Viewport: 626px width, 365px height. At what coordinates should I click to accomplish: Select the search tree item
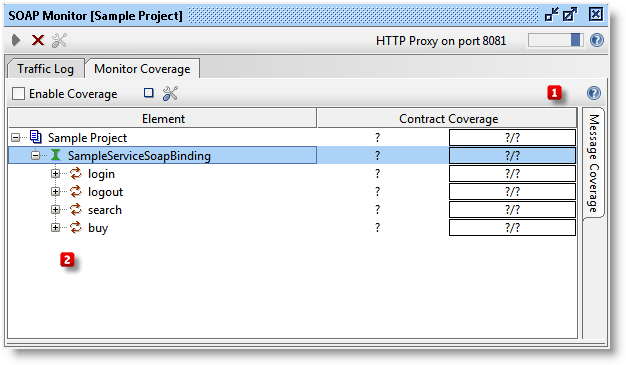(105, 210)
